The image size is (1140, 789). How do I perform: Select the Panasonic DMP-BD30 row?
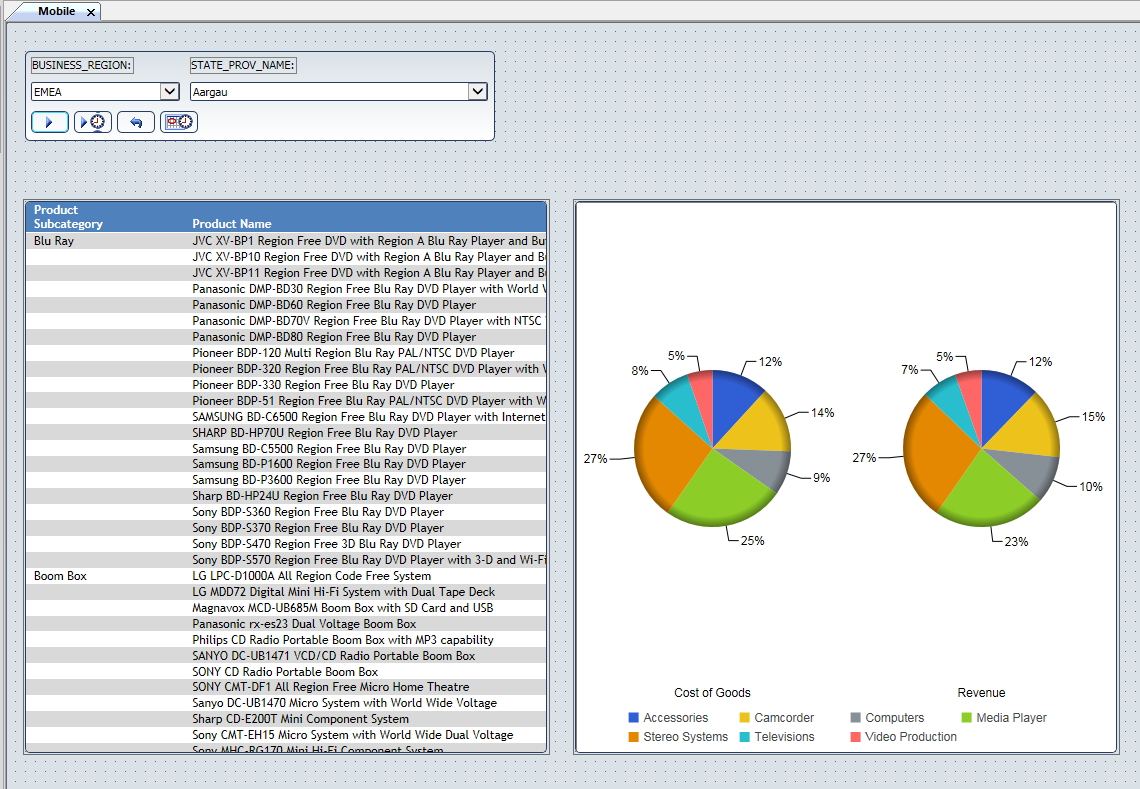[x=286, y=289]
